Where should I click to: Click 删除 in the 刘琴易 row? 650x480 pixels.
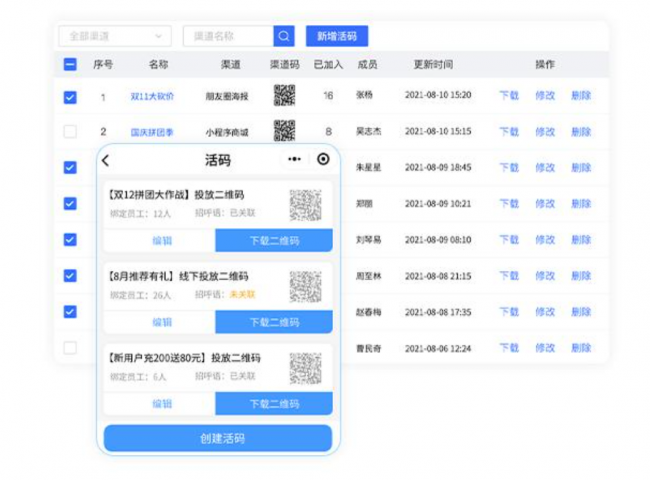click(581, 240)
